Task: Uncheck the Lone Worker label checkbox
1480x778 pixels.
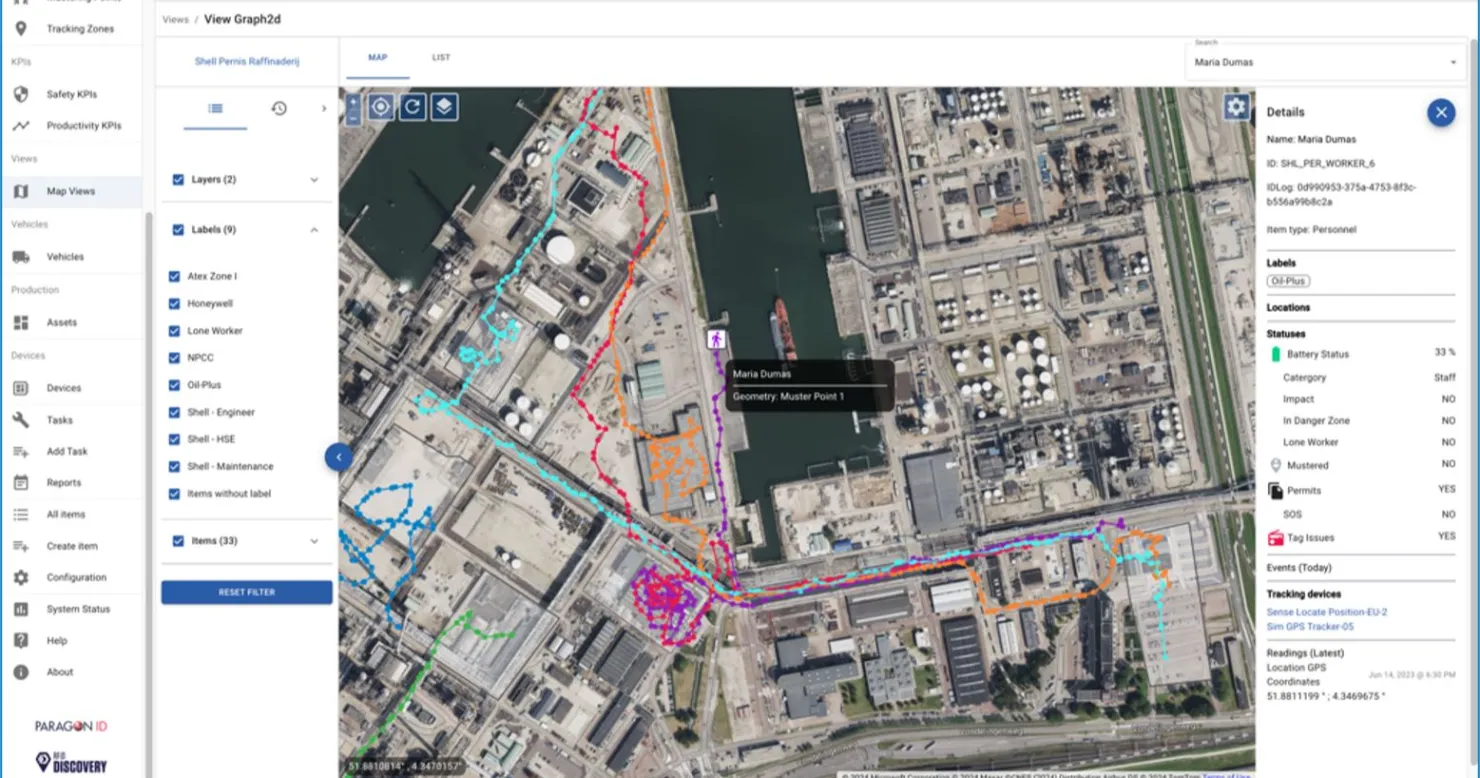Action: 175,331
